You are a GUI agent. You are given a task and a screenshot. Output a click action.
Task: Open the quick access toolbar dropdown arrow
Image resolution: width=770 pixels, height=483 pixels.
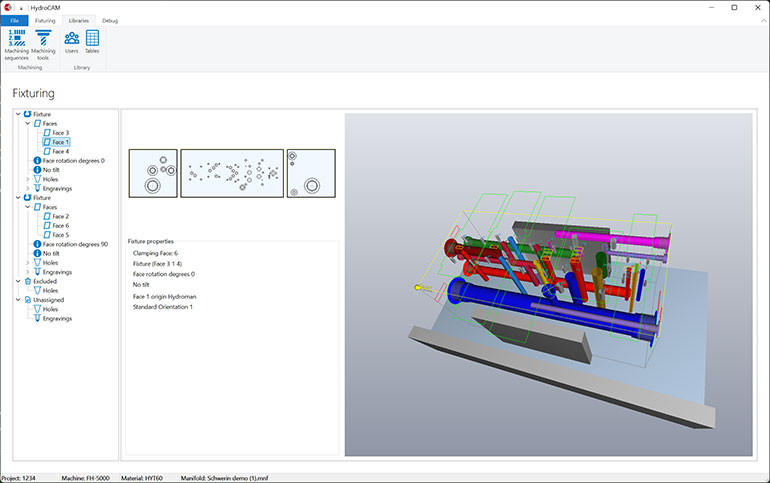click(x=21, y=8)
